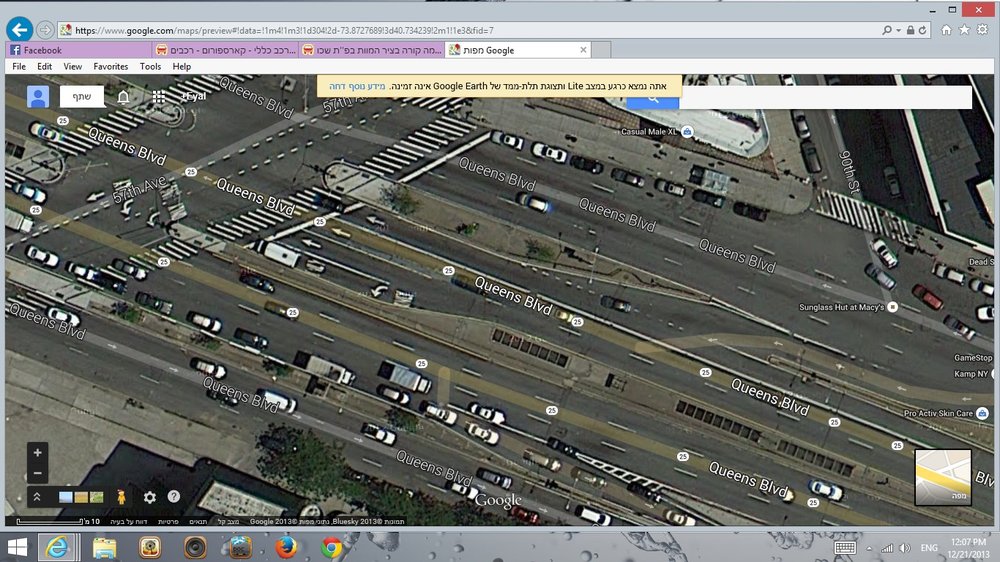This screenshot has height=562, width=1000.
Task: Switch to the Facebook tab
Action: pyautogui.click(x=78, y=50)
